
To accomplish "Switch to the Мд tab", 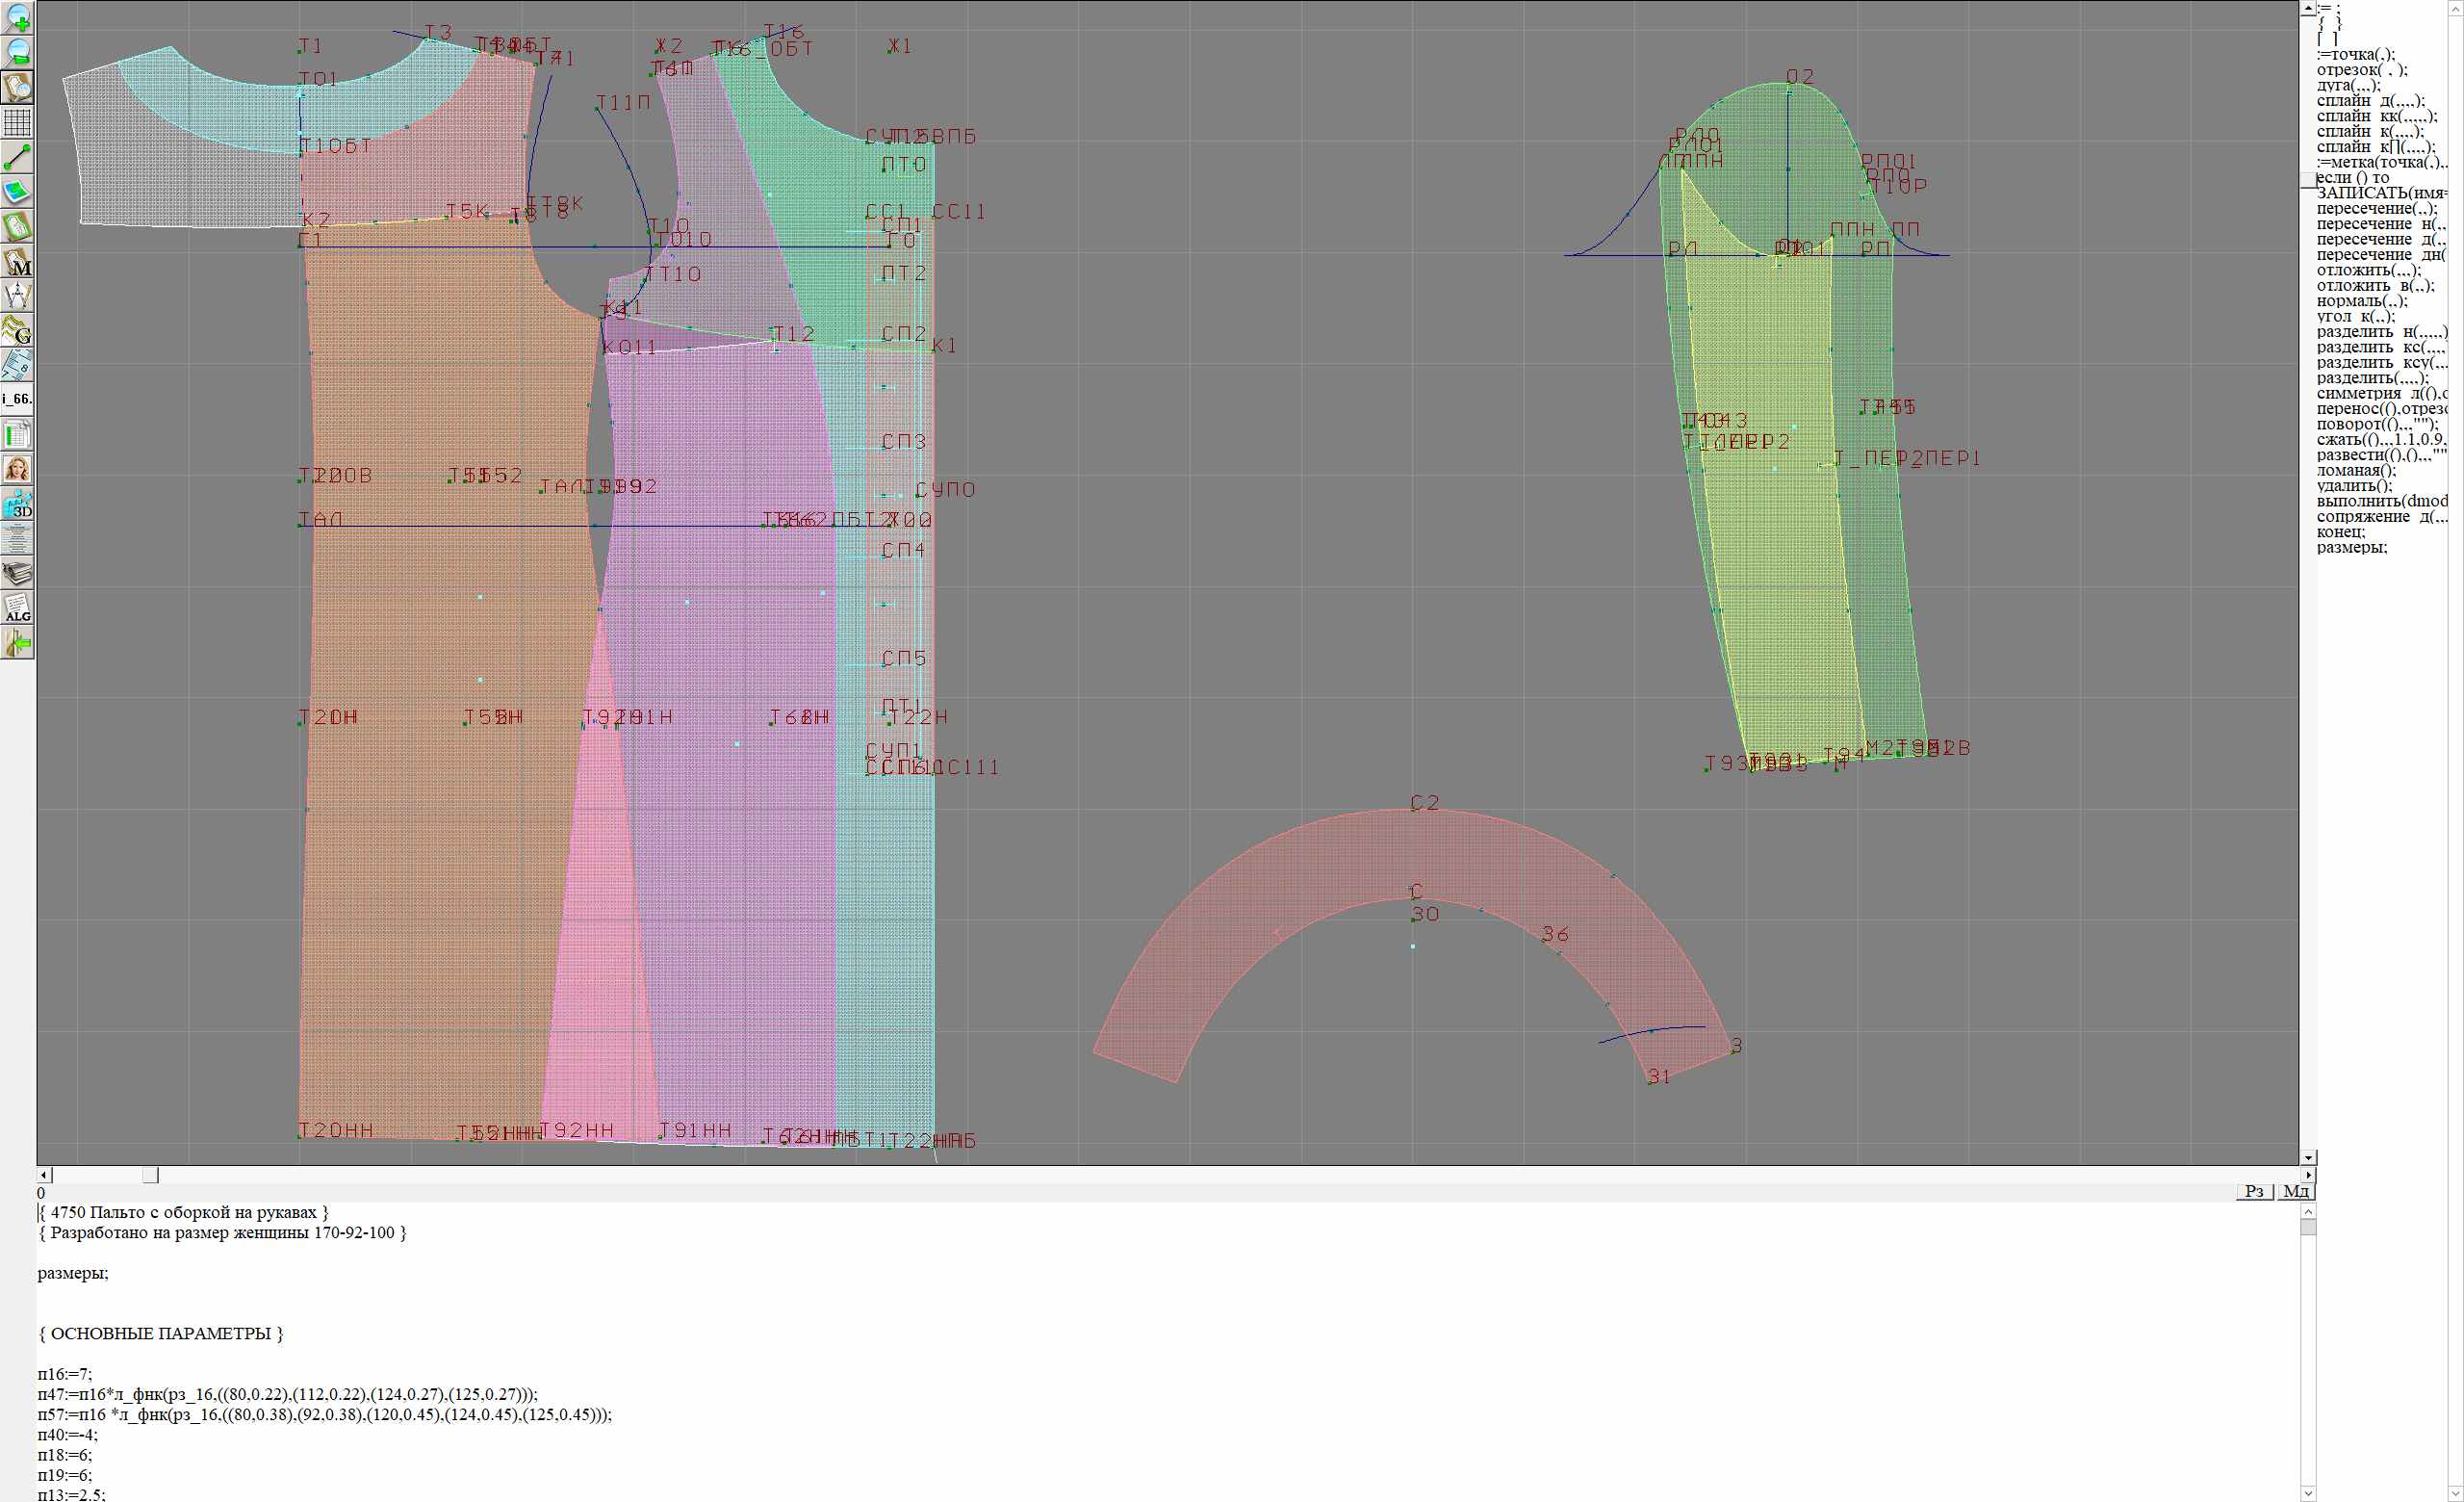I will coord(2296,1191).
